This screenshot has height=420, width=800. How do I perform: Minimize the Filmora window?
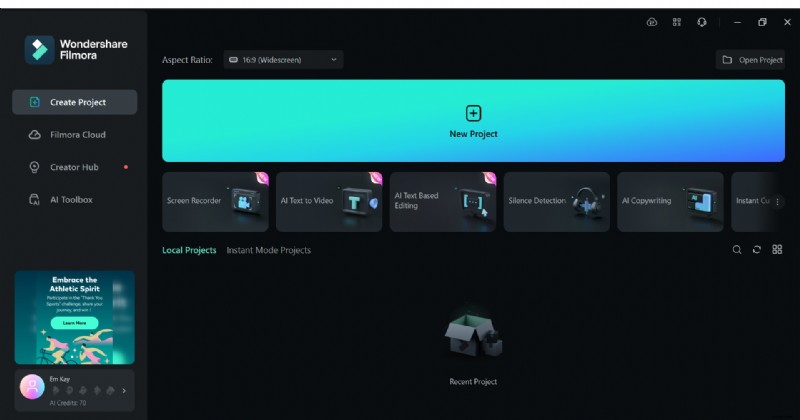[737, 22]
